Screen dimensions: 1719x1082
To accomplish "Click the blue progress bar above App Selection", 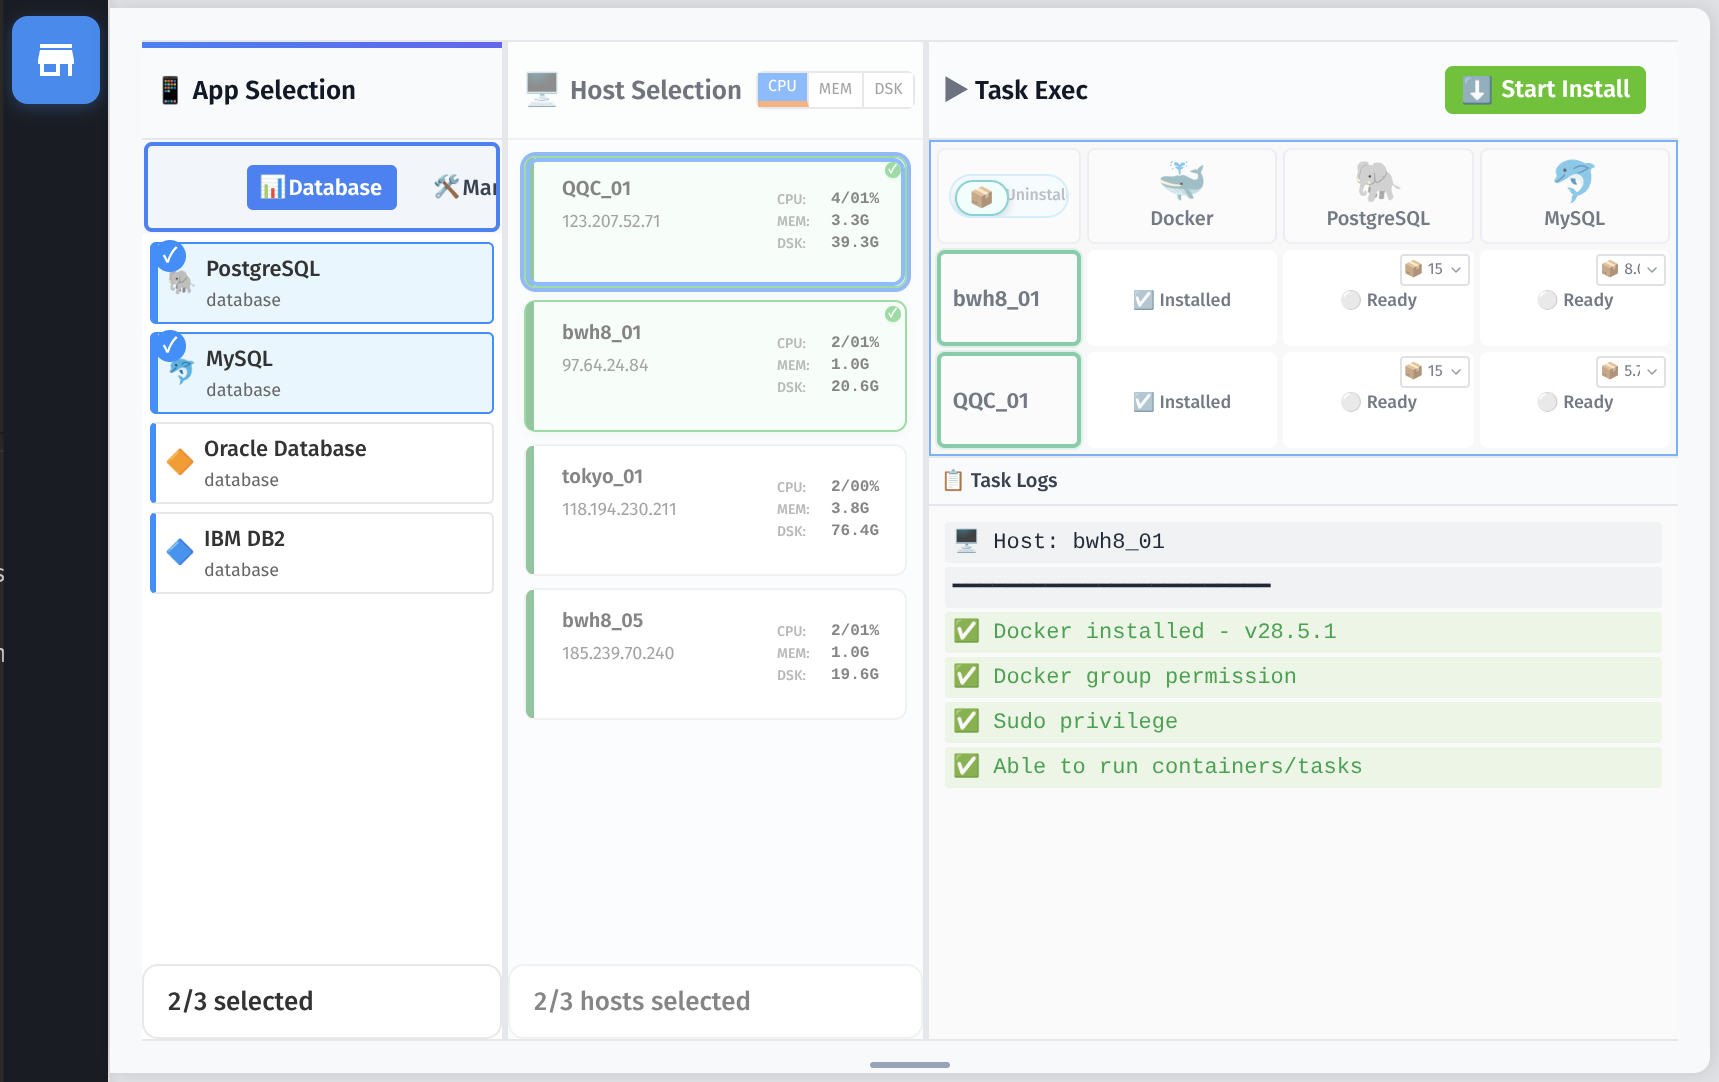I will tap(321, 43).
